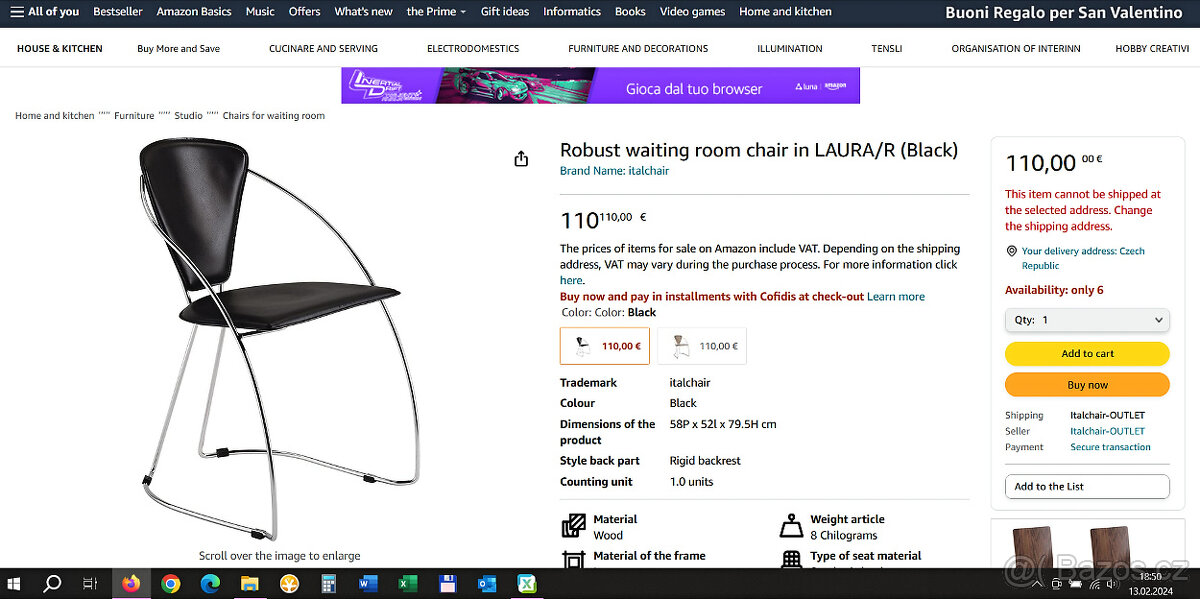This screenshot has height=599, width=1200.
Task: Open the Calculator app in the taskbar
Action: 328,584
